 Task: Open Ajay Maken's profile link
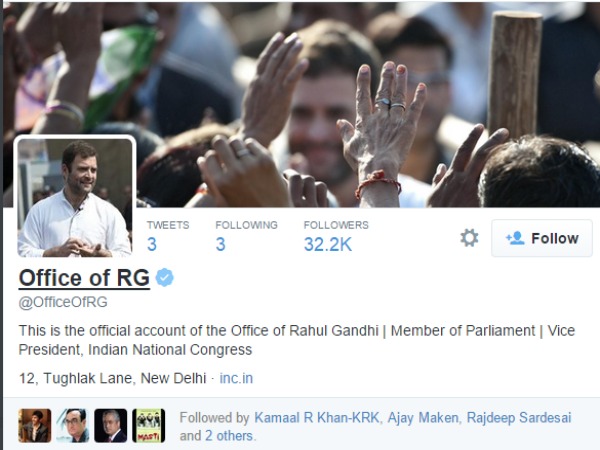pyautogui.click(x=423, y=417)
